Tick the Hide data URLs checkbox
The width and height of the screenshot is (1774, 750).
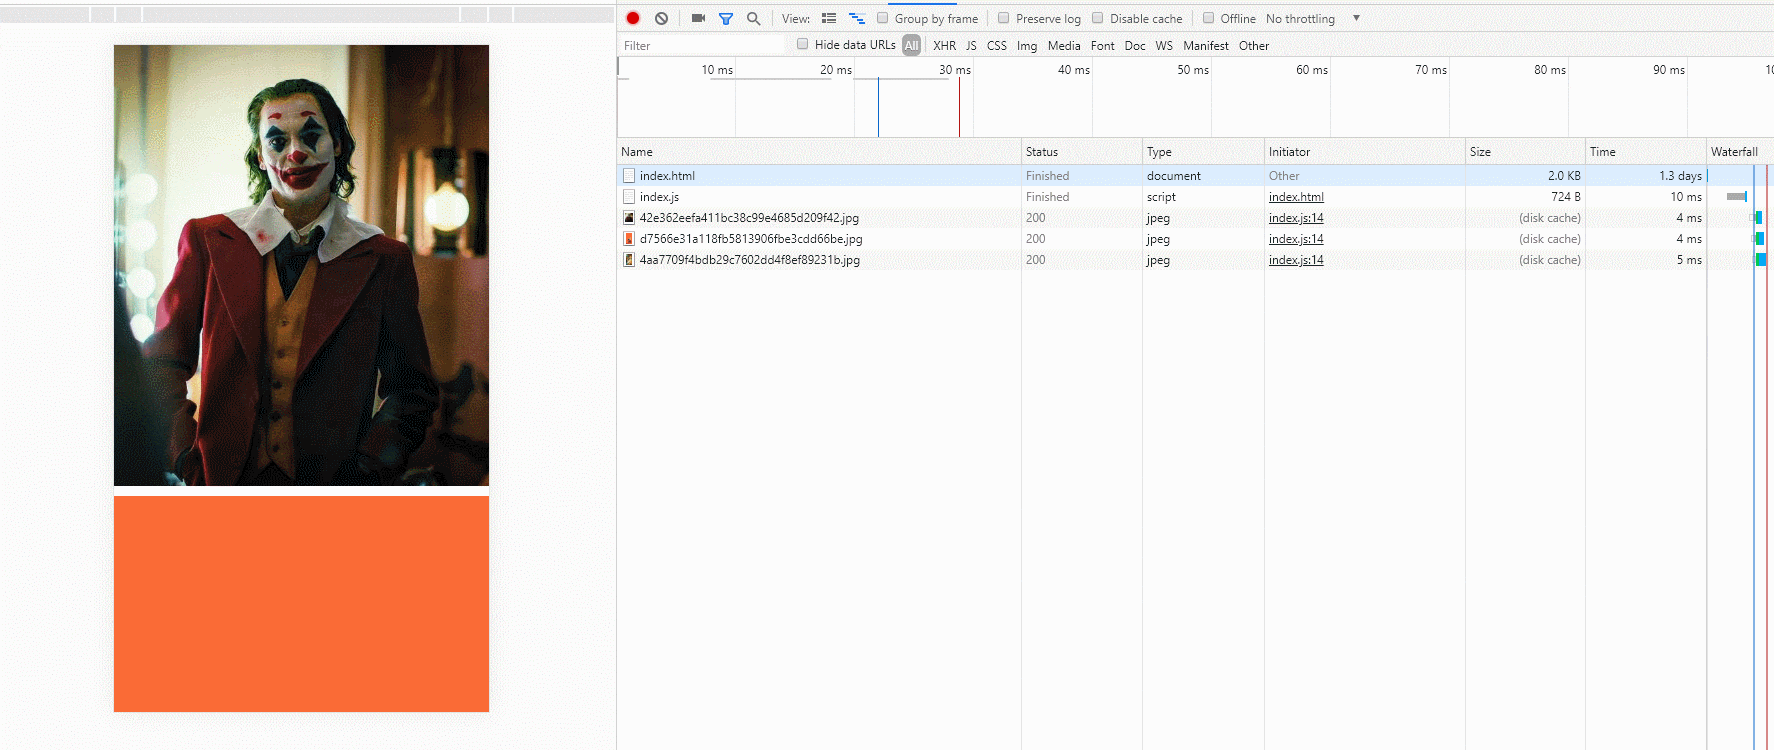[x=802, y=44]
